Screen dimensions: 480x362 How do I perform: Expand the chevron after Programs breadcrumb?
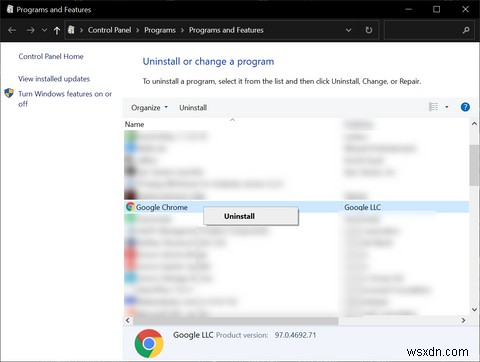pos(182,30)
